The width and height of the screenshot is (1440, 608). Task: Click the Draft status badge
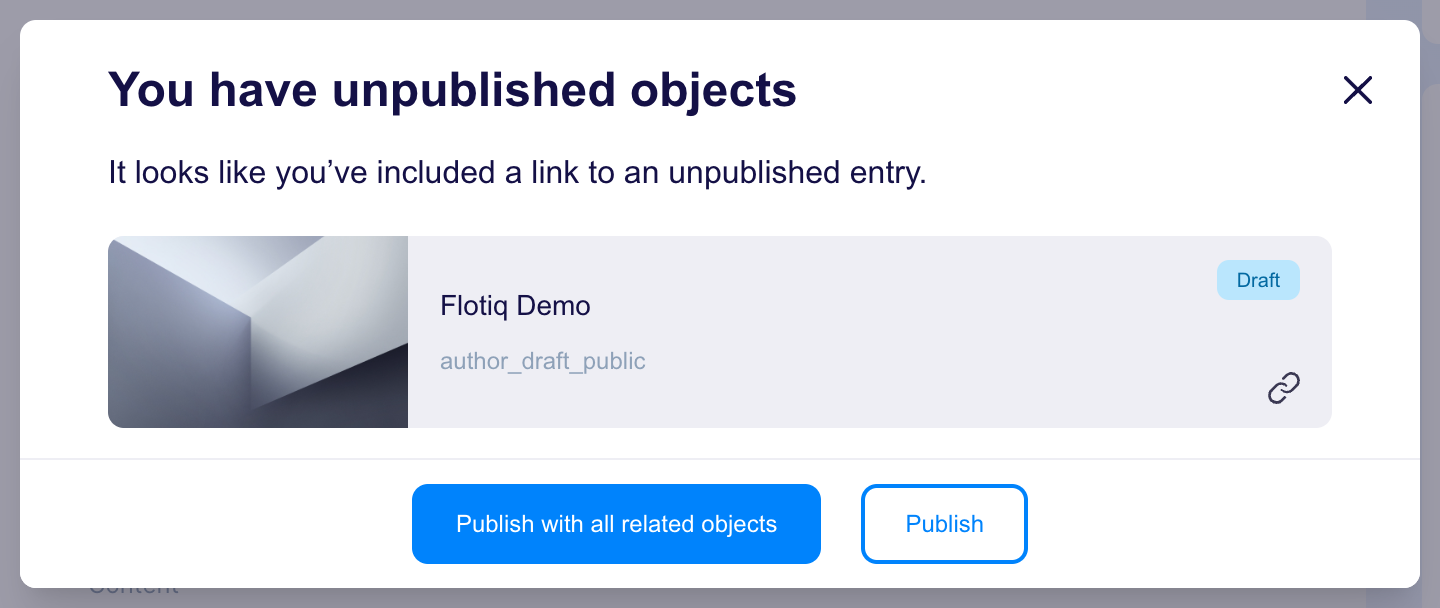(x=1258, y=280)
